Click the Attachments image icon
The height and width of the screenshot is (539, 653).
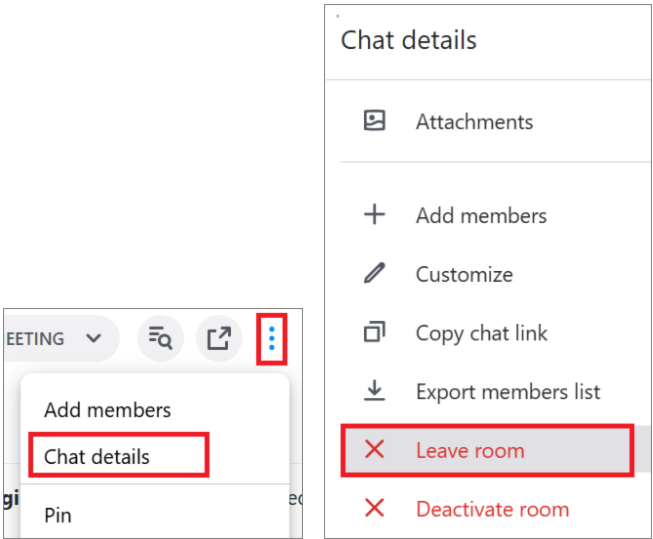click(374, 122)
